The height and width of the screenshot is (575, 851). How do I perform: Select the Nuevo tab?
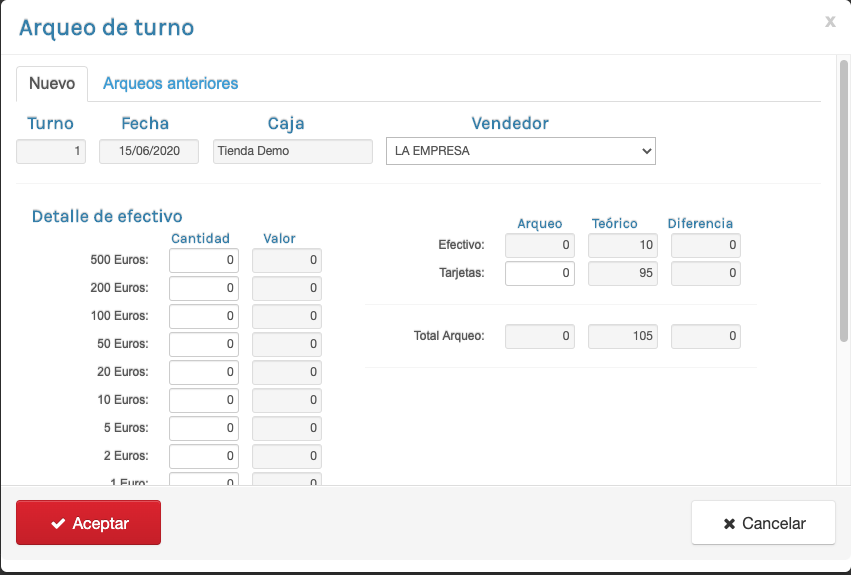pos(52,83)
